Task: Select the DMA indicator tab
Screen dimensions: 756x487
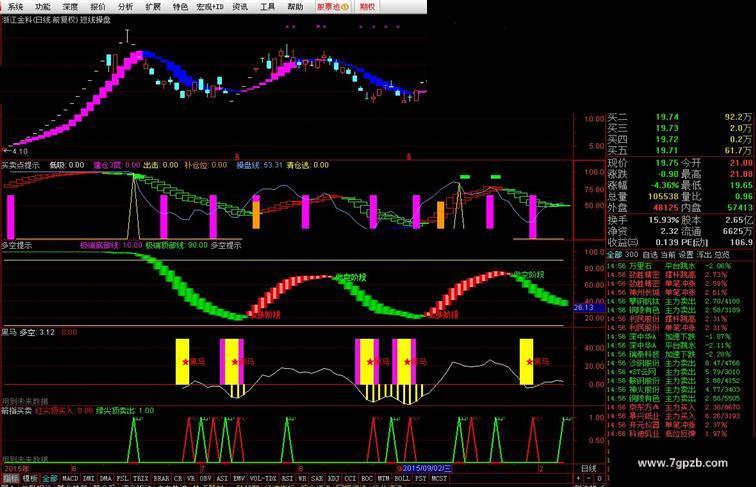Action: click(105, 479)
